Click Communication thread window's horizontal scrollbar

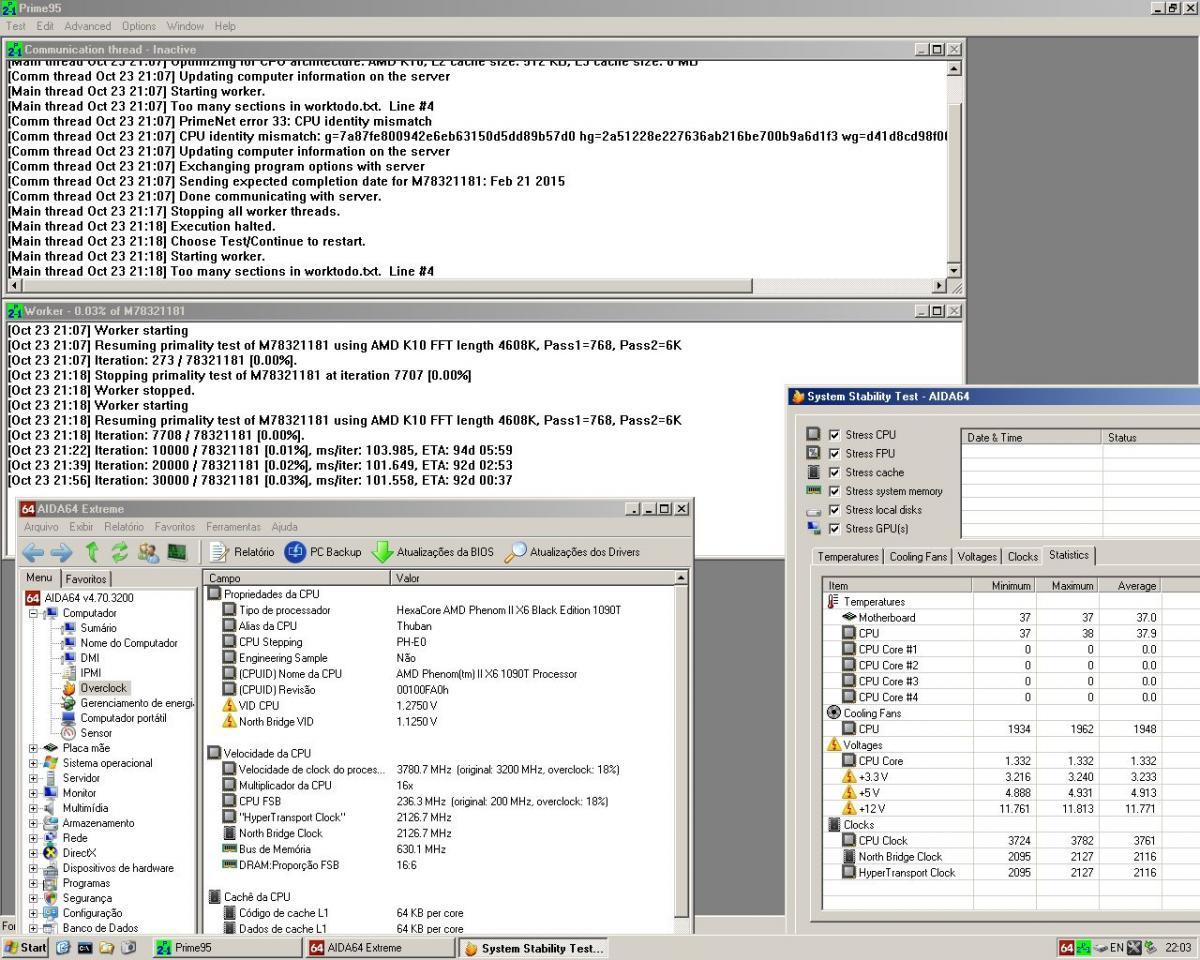click(x=476, y=286)
